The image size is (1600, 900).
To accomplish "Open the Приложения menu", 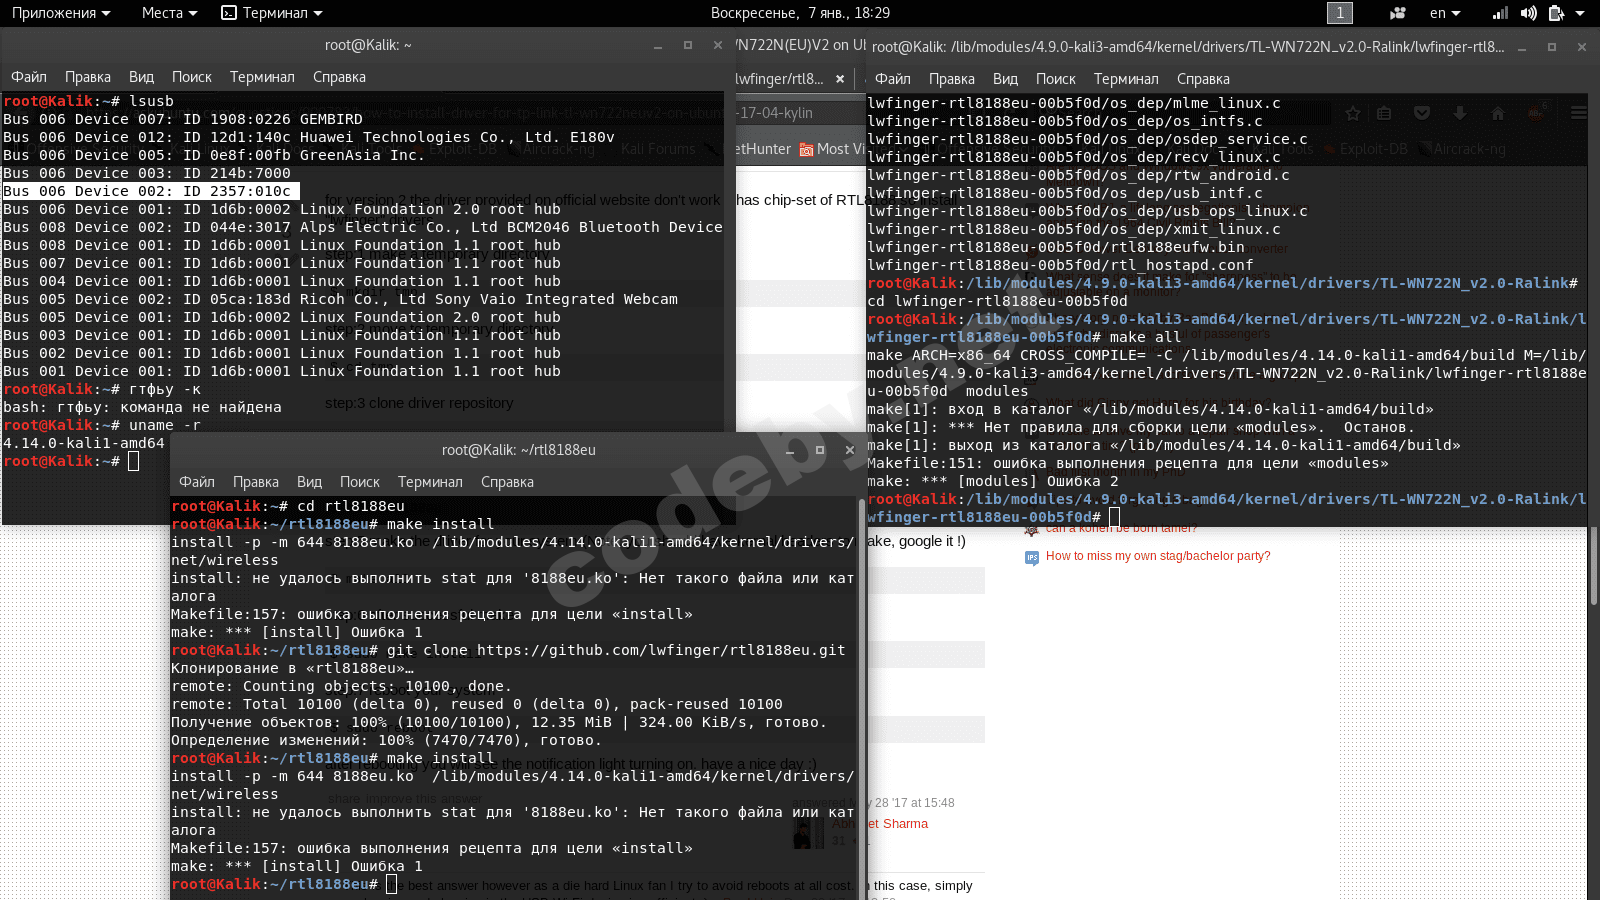I will coord(60,13).
